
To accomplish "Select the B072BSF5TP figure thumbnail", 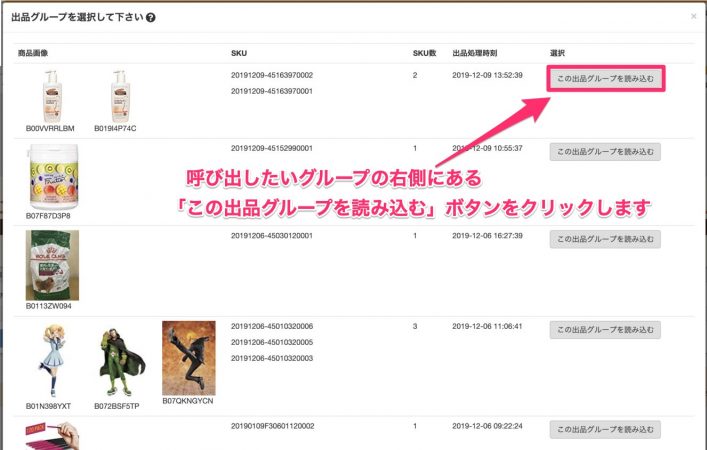I will click(x=120, y=361).
